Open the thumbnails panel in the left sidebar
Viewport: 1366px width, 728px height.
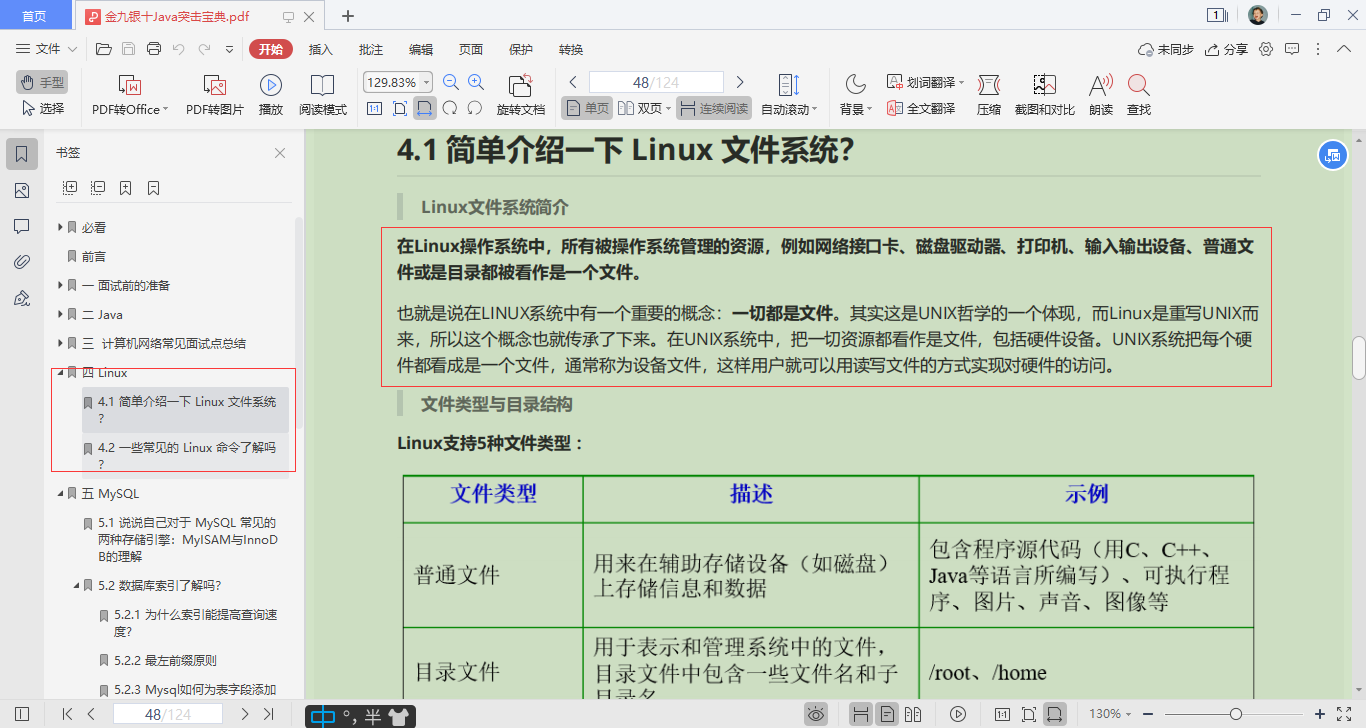click(x=22, y=190)
